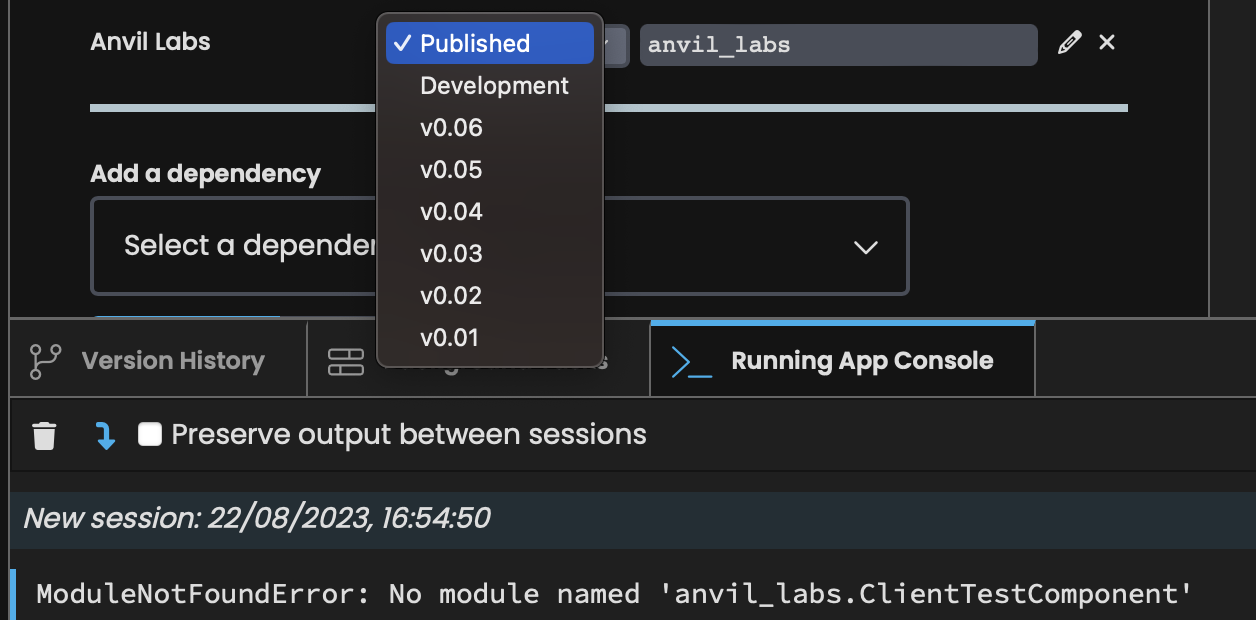Clear console output with the trash icon

(44, 436)
